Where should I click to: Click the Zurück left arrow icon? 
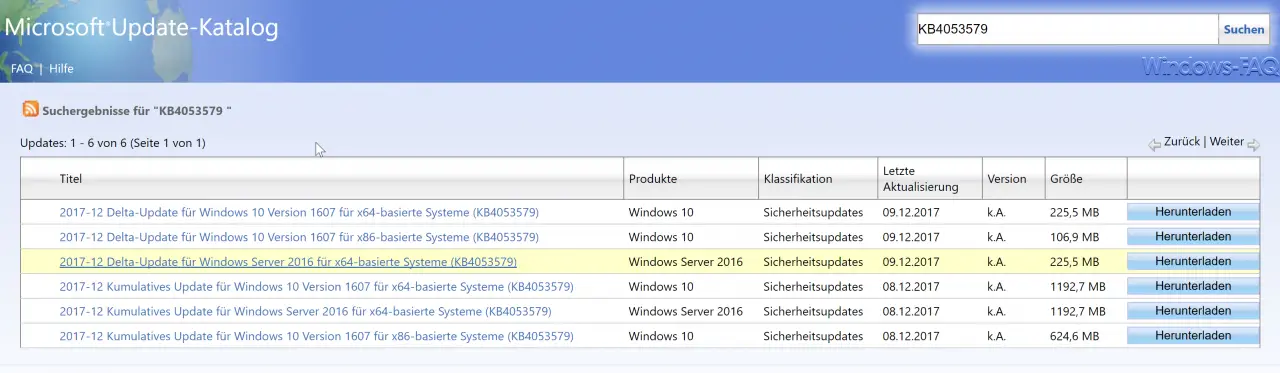[1154, 144]
